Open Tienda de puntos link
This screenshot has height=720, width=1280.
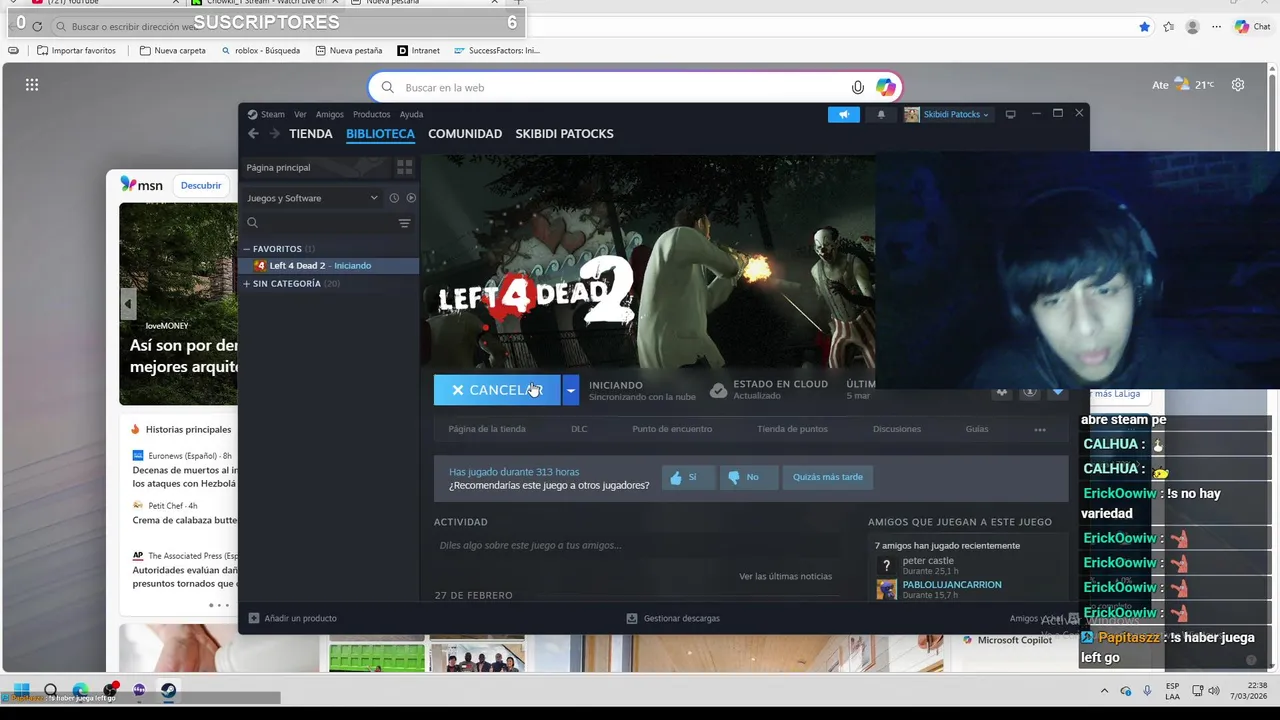pos(792,429)
